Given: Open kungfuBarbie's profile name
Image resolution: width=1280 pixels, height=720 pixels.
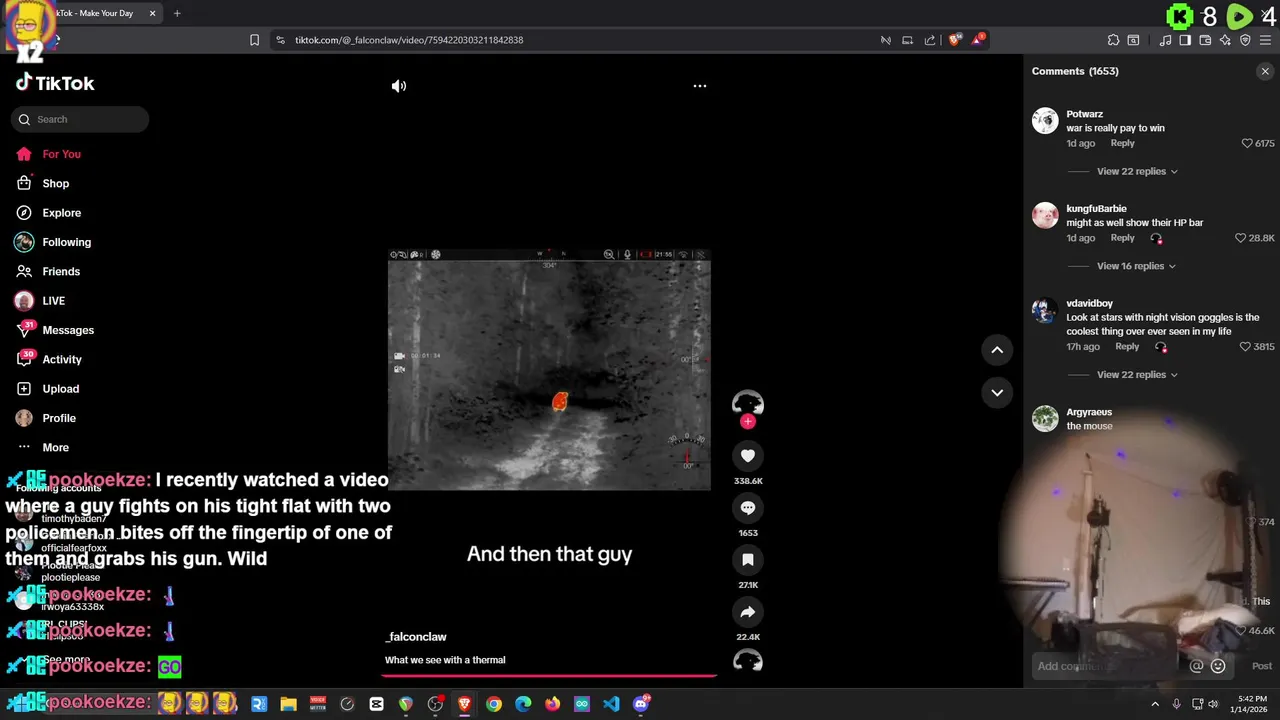Looking at the screenshot, I should 1096,209.
